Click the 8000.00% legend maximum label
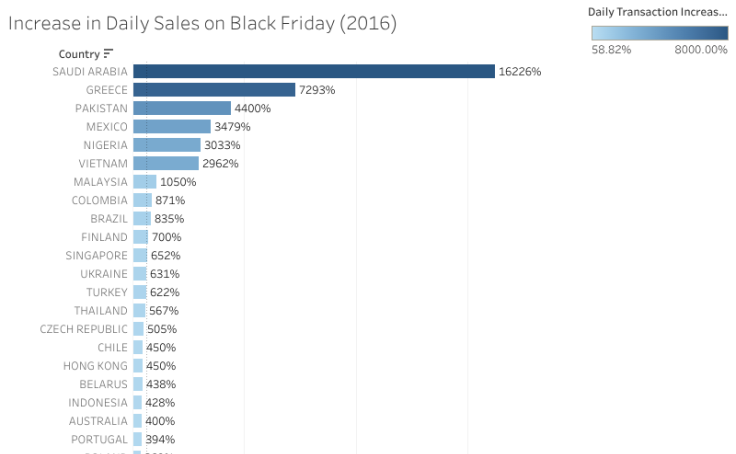 click(x=700, y=49)
